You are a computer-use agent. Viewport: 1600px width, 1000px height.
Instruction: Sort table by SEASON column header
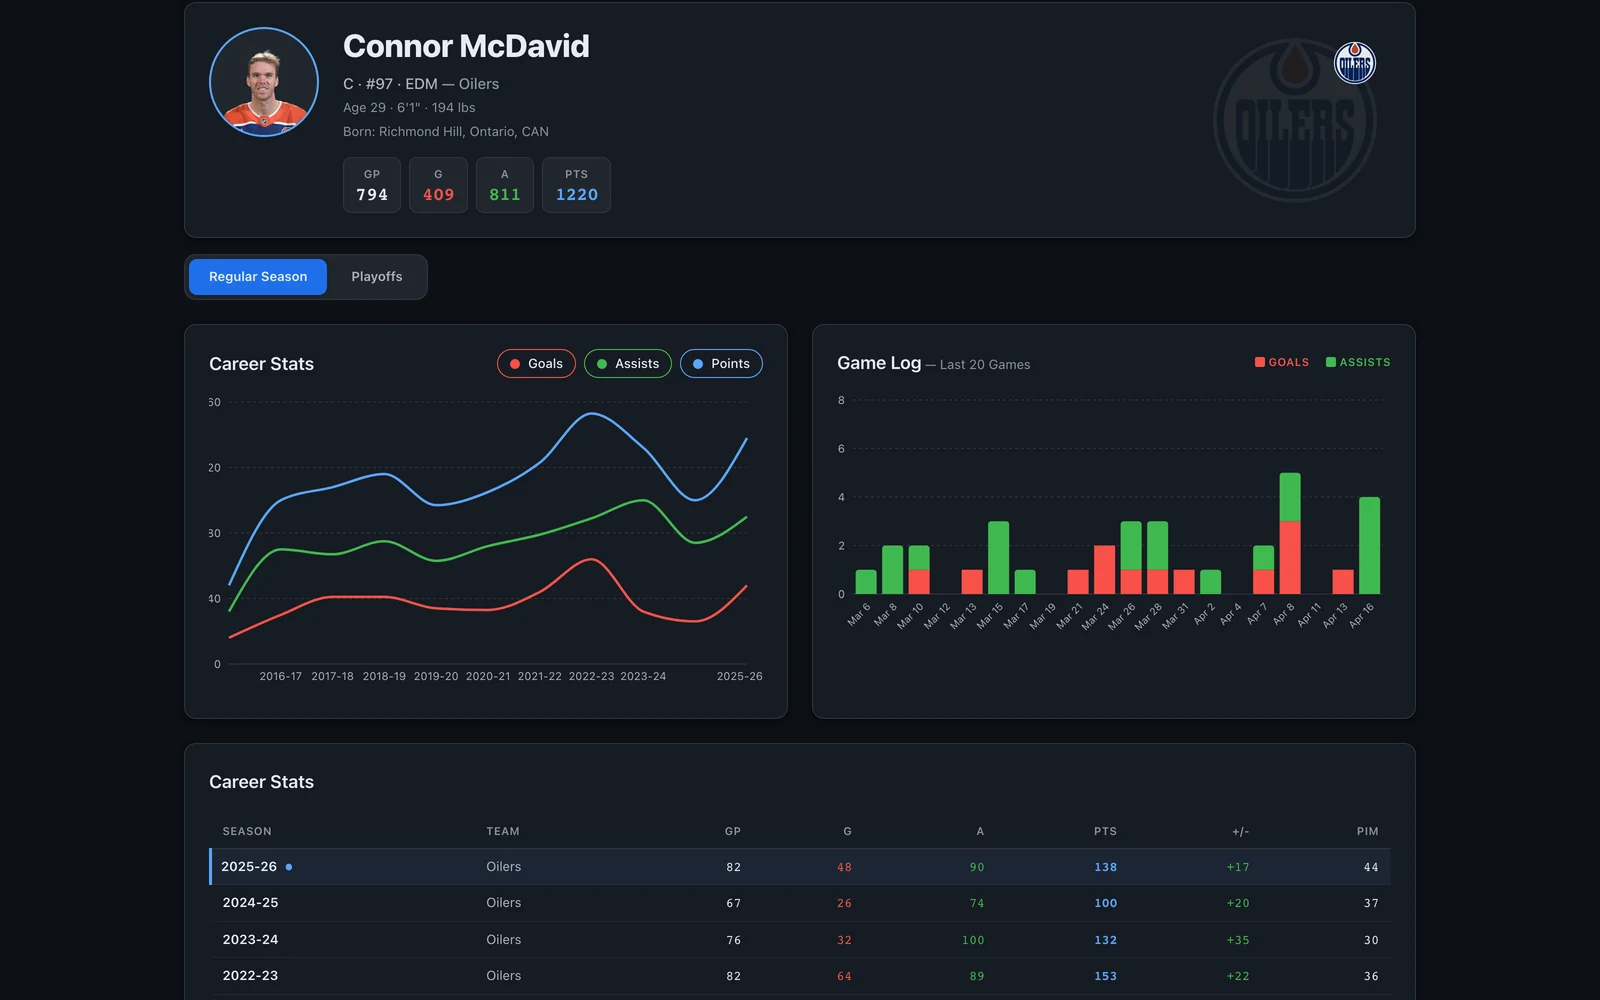click(x=247, y=832)
